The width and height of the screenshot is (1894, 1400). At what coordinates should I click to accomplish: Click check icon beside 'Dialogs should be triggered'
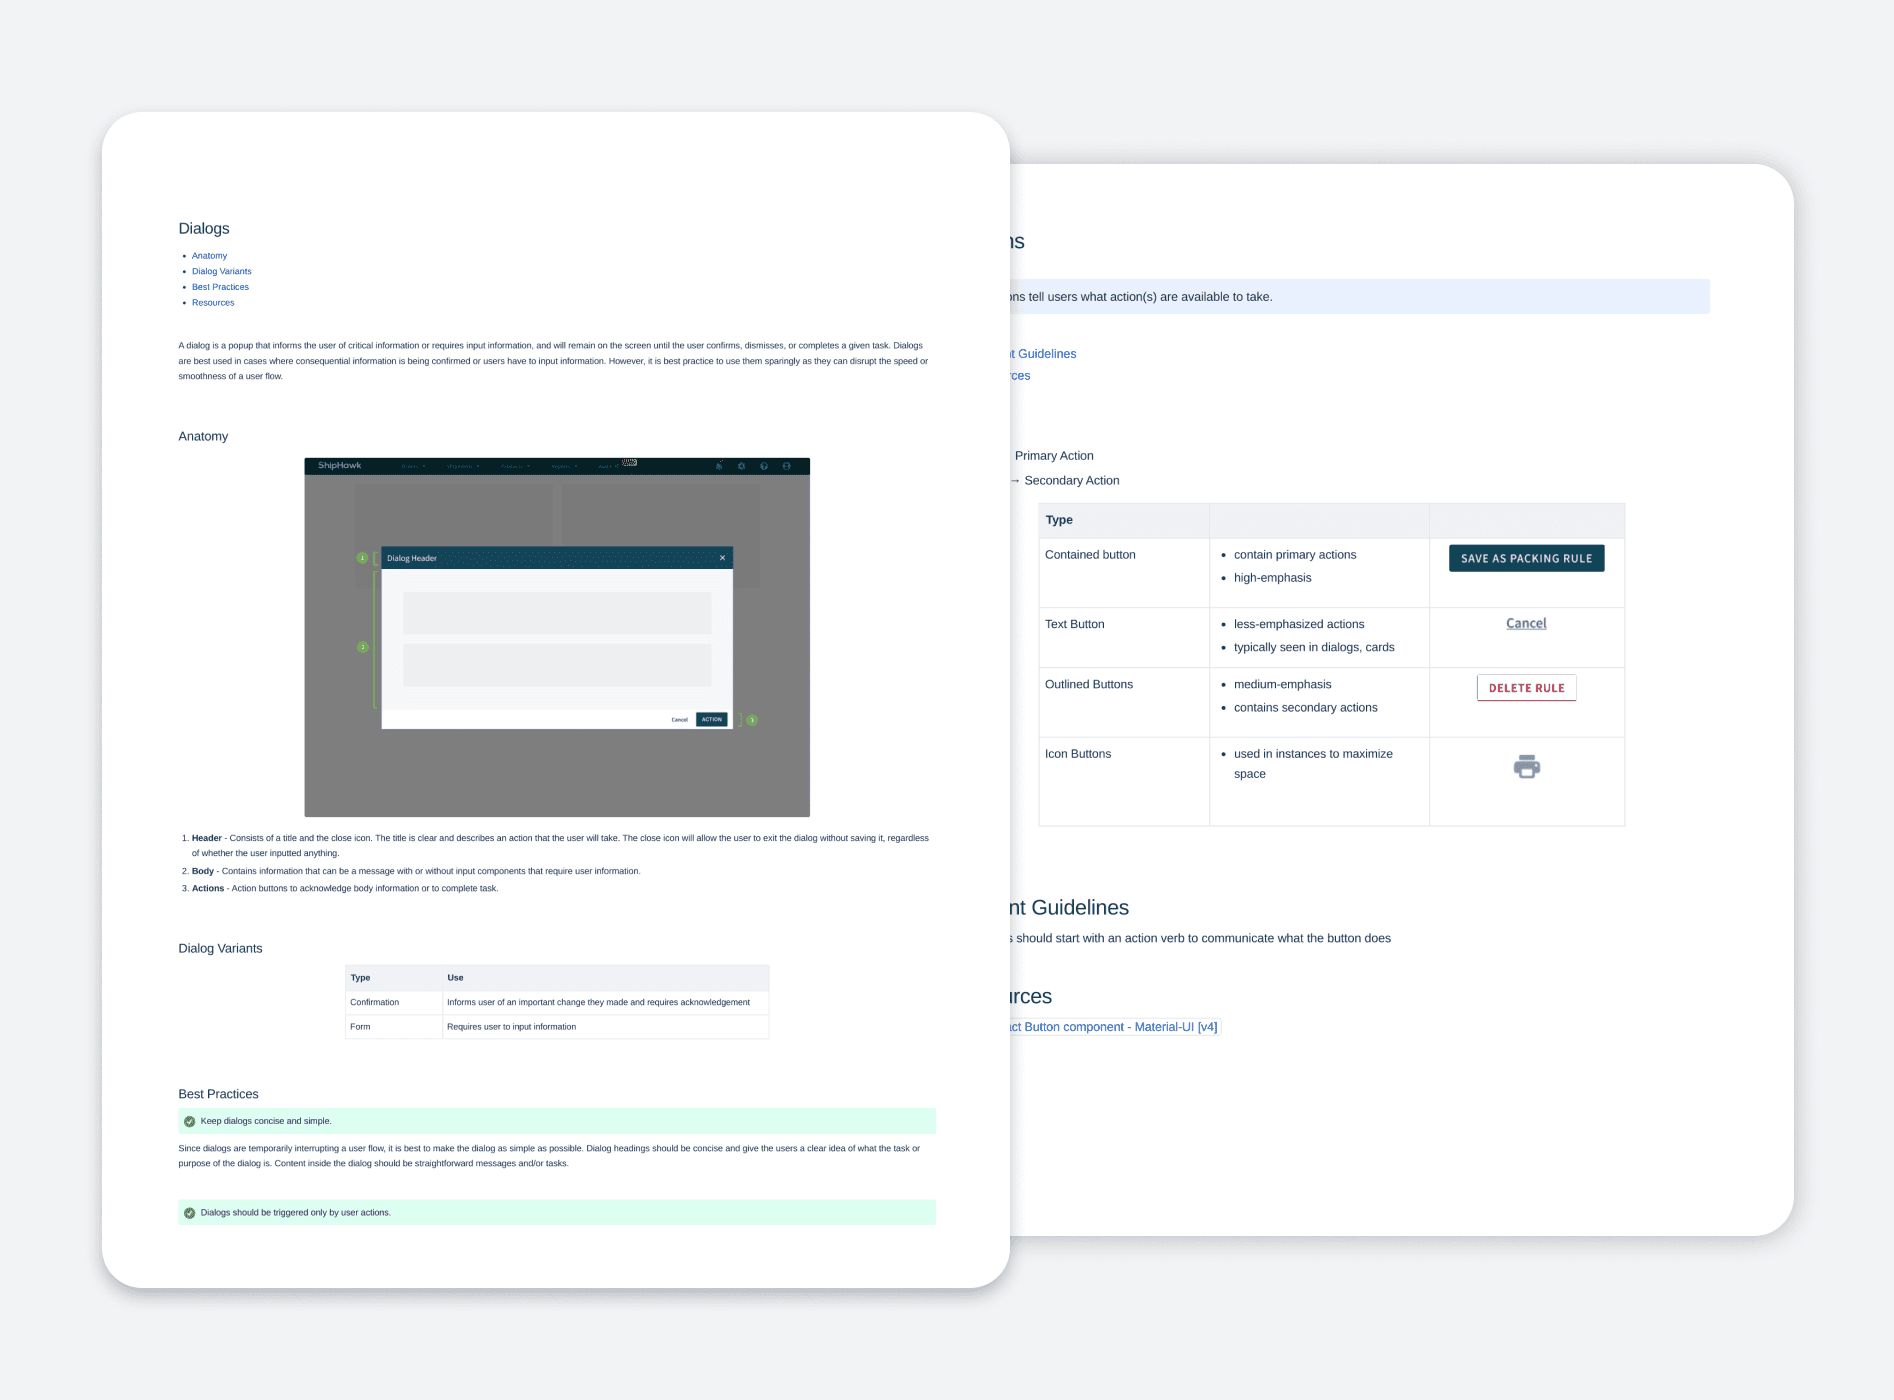pyautogui.click(x=189, y=1213)
